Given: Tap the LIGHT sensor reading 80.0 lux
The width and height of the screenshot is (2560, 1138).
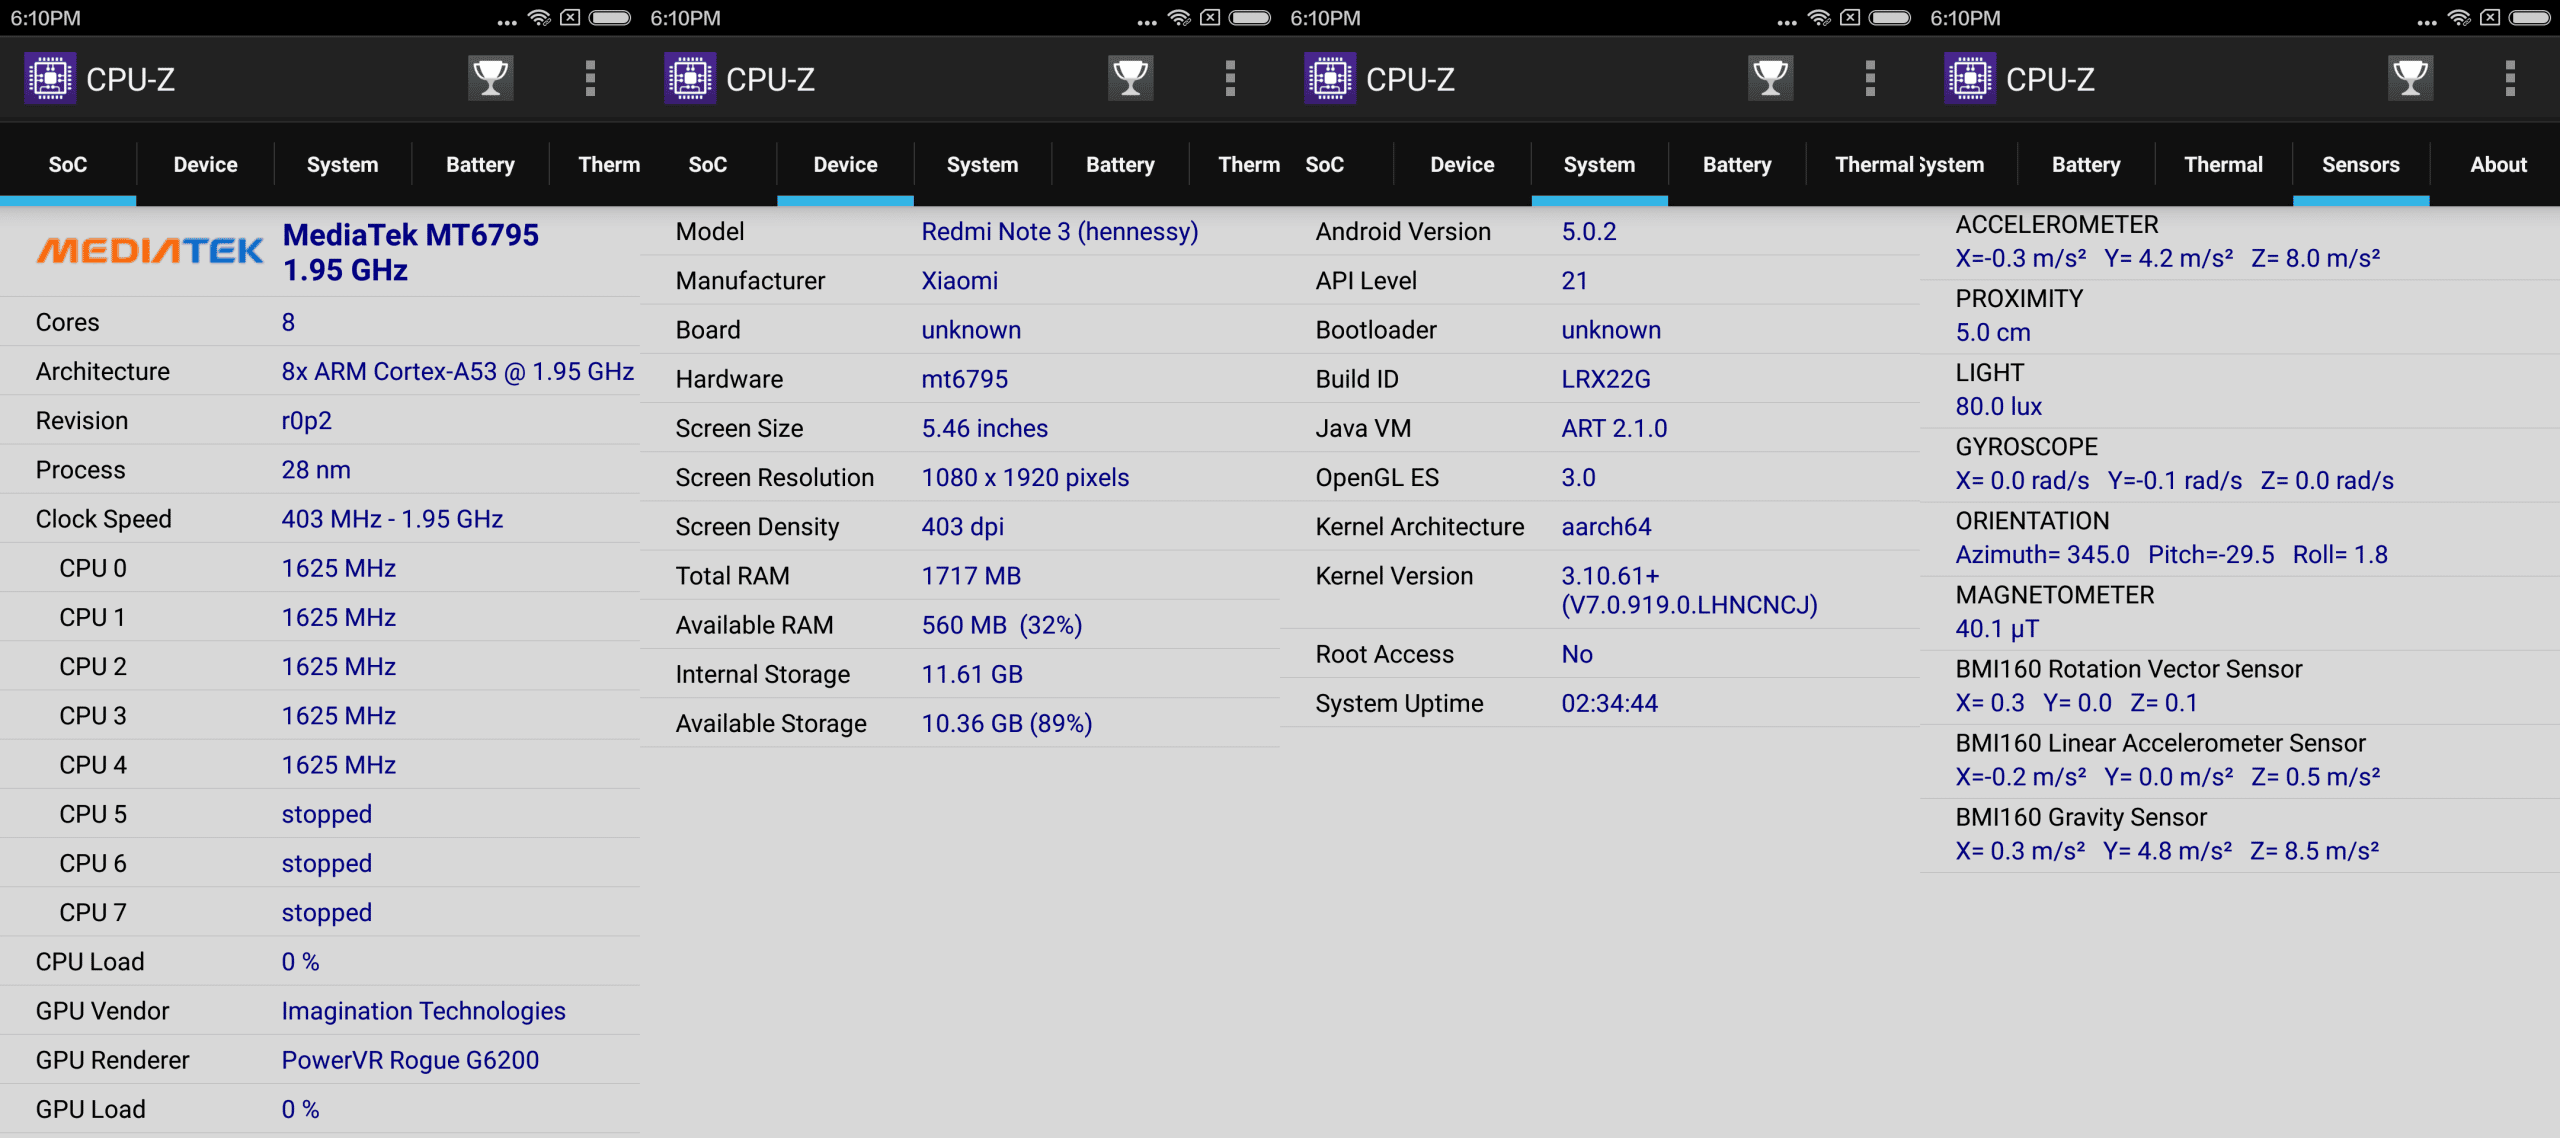Looking at the screenshot, I should [1999, 406].
